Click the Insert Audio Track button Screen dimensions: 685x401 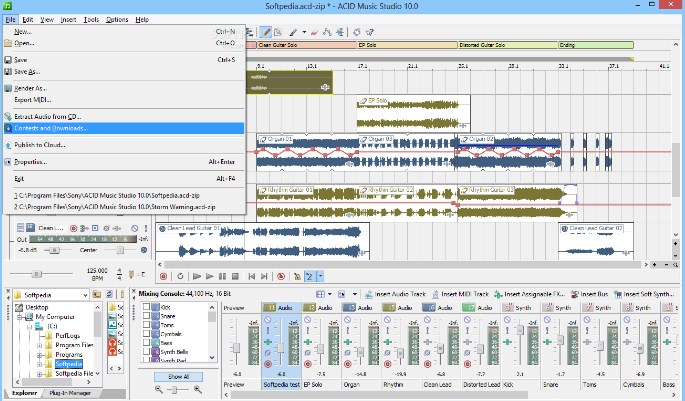point(395,294)
